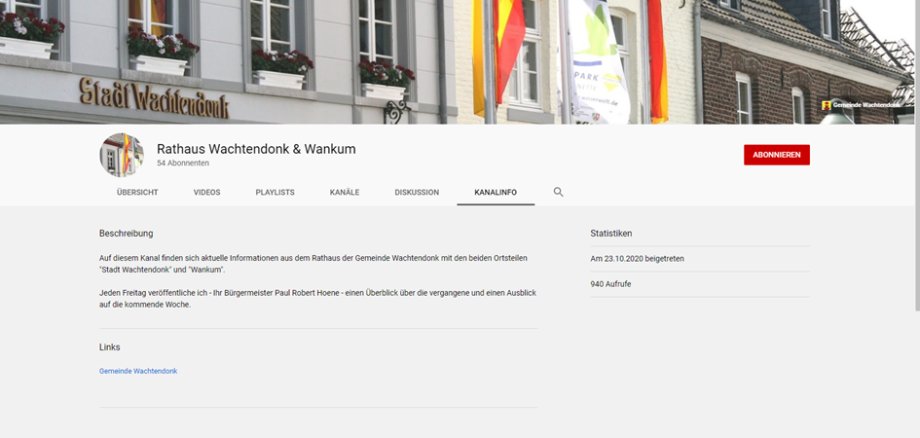
Task: Open the PLAYLISTS tab
Action: [275, 192]
